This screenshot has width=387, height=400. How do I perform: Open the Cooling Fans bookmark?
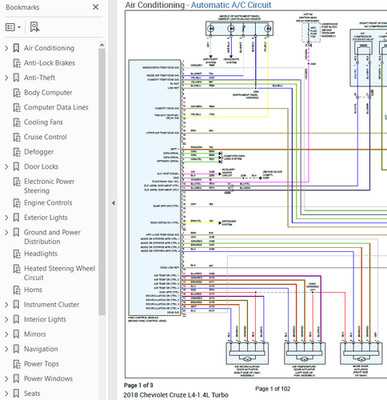click(x=43, y=122)
